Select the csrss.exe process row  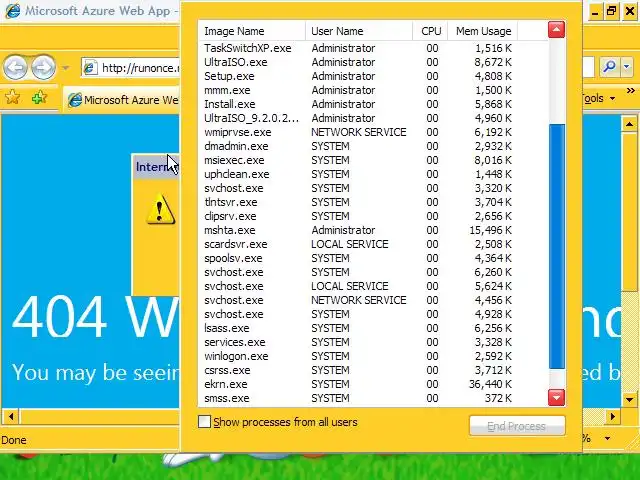(373, 370)
